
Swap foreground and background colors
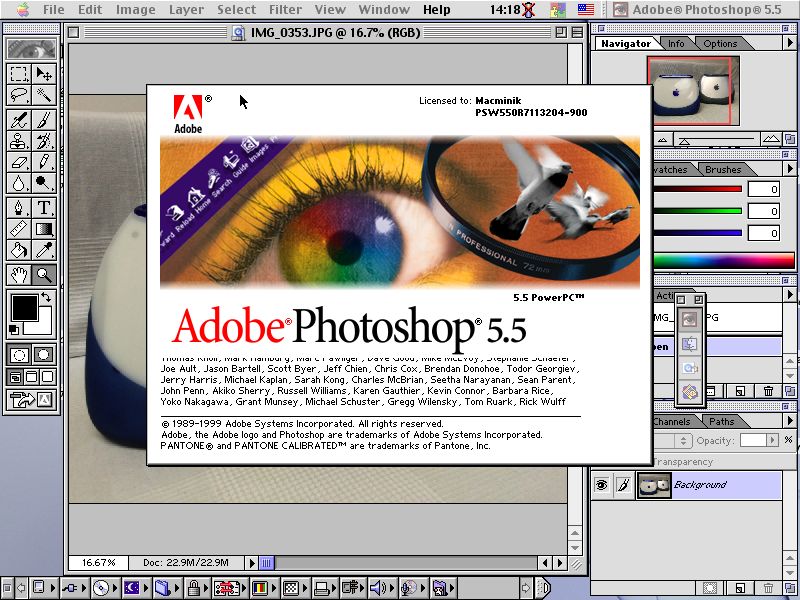pos(46,296)
